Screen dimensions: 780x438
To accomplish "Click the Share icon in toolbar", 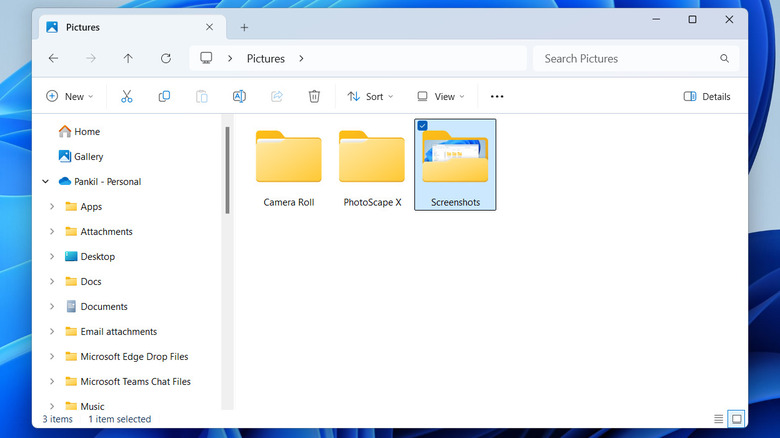I will (277, 97).
